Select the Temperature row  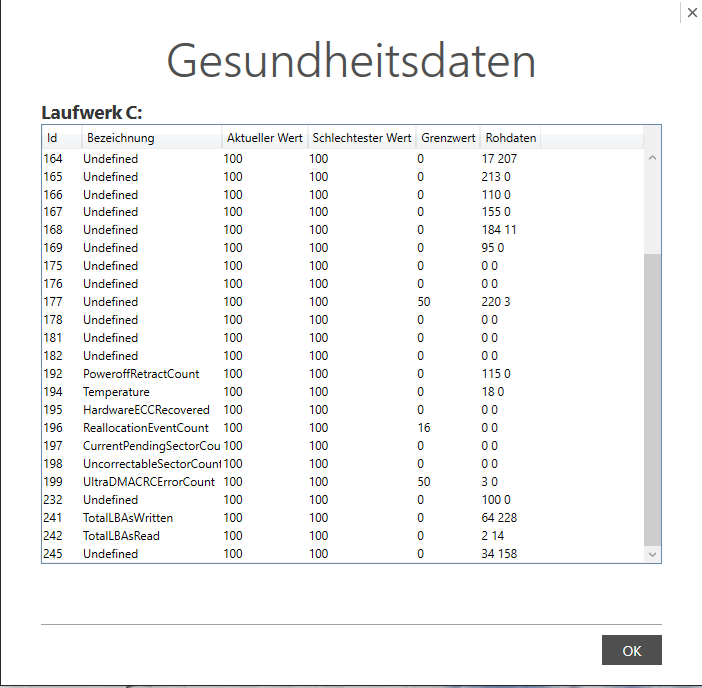click(342, 392)
